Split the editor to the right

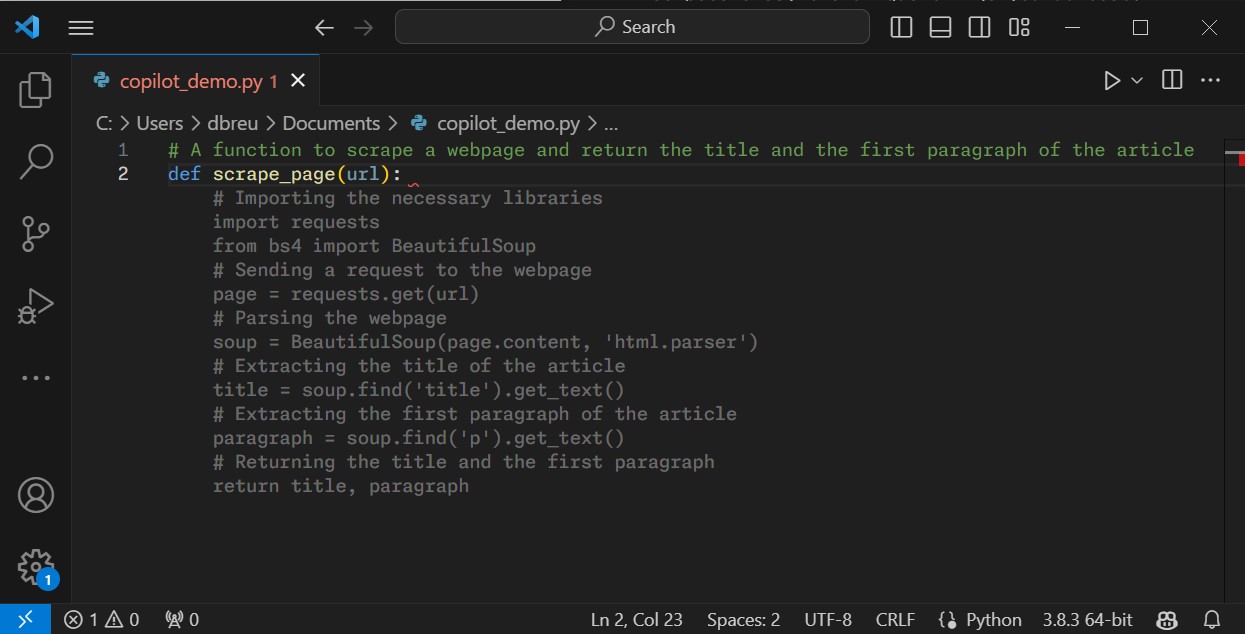1170,80
